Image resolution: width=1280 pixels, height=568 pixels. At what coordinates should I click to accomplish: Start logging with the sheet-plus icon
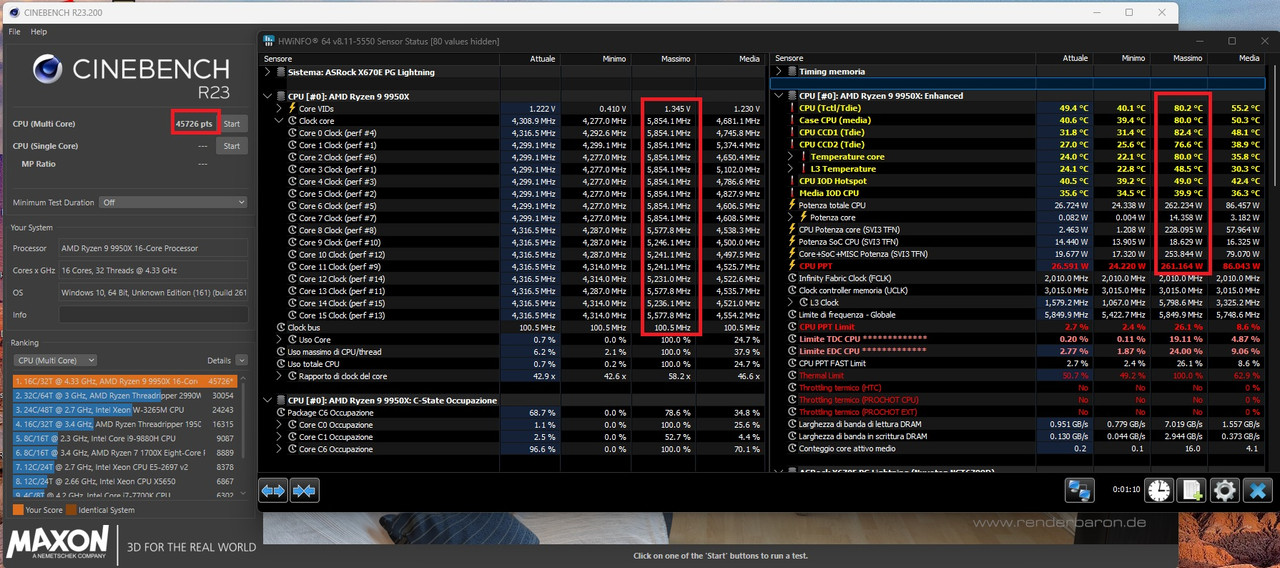click(x=1191, y=490)
